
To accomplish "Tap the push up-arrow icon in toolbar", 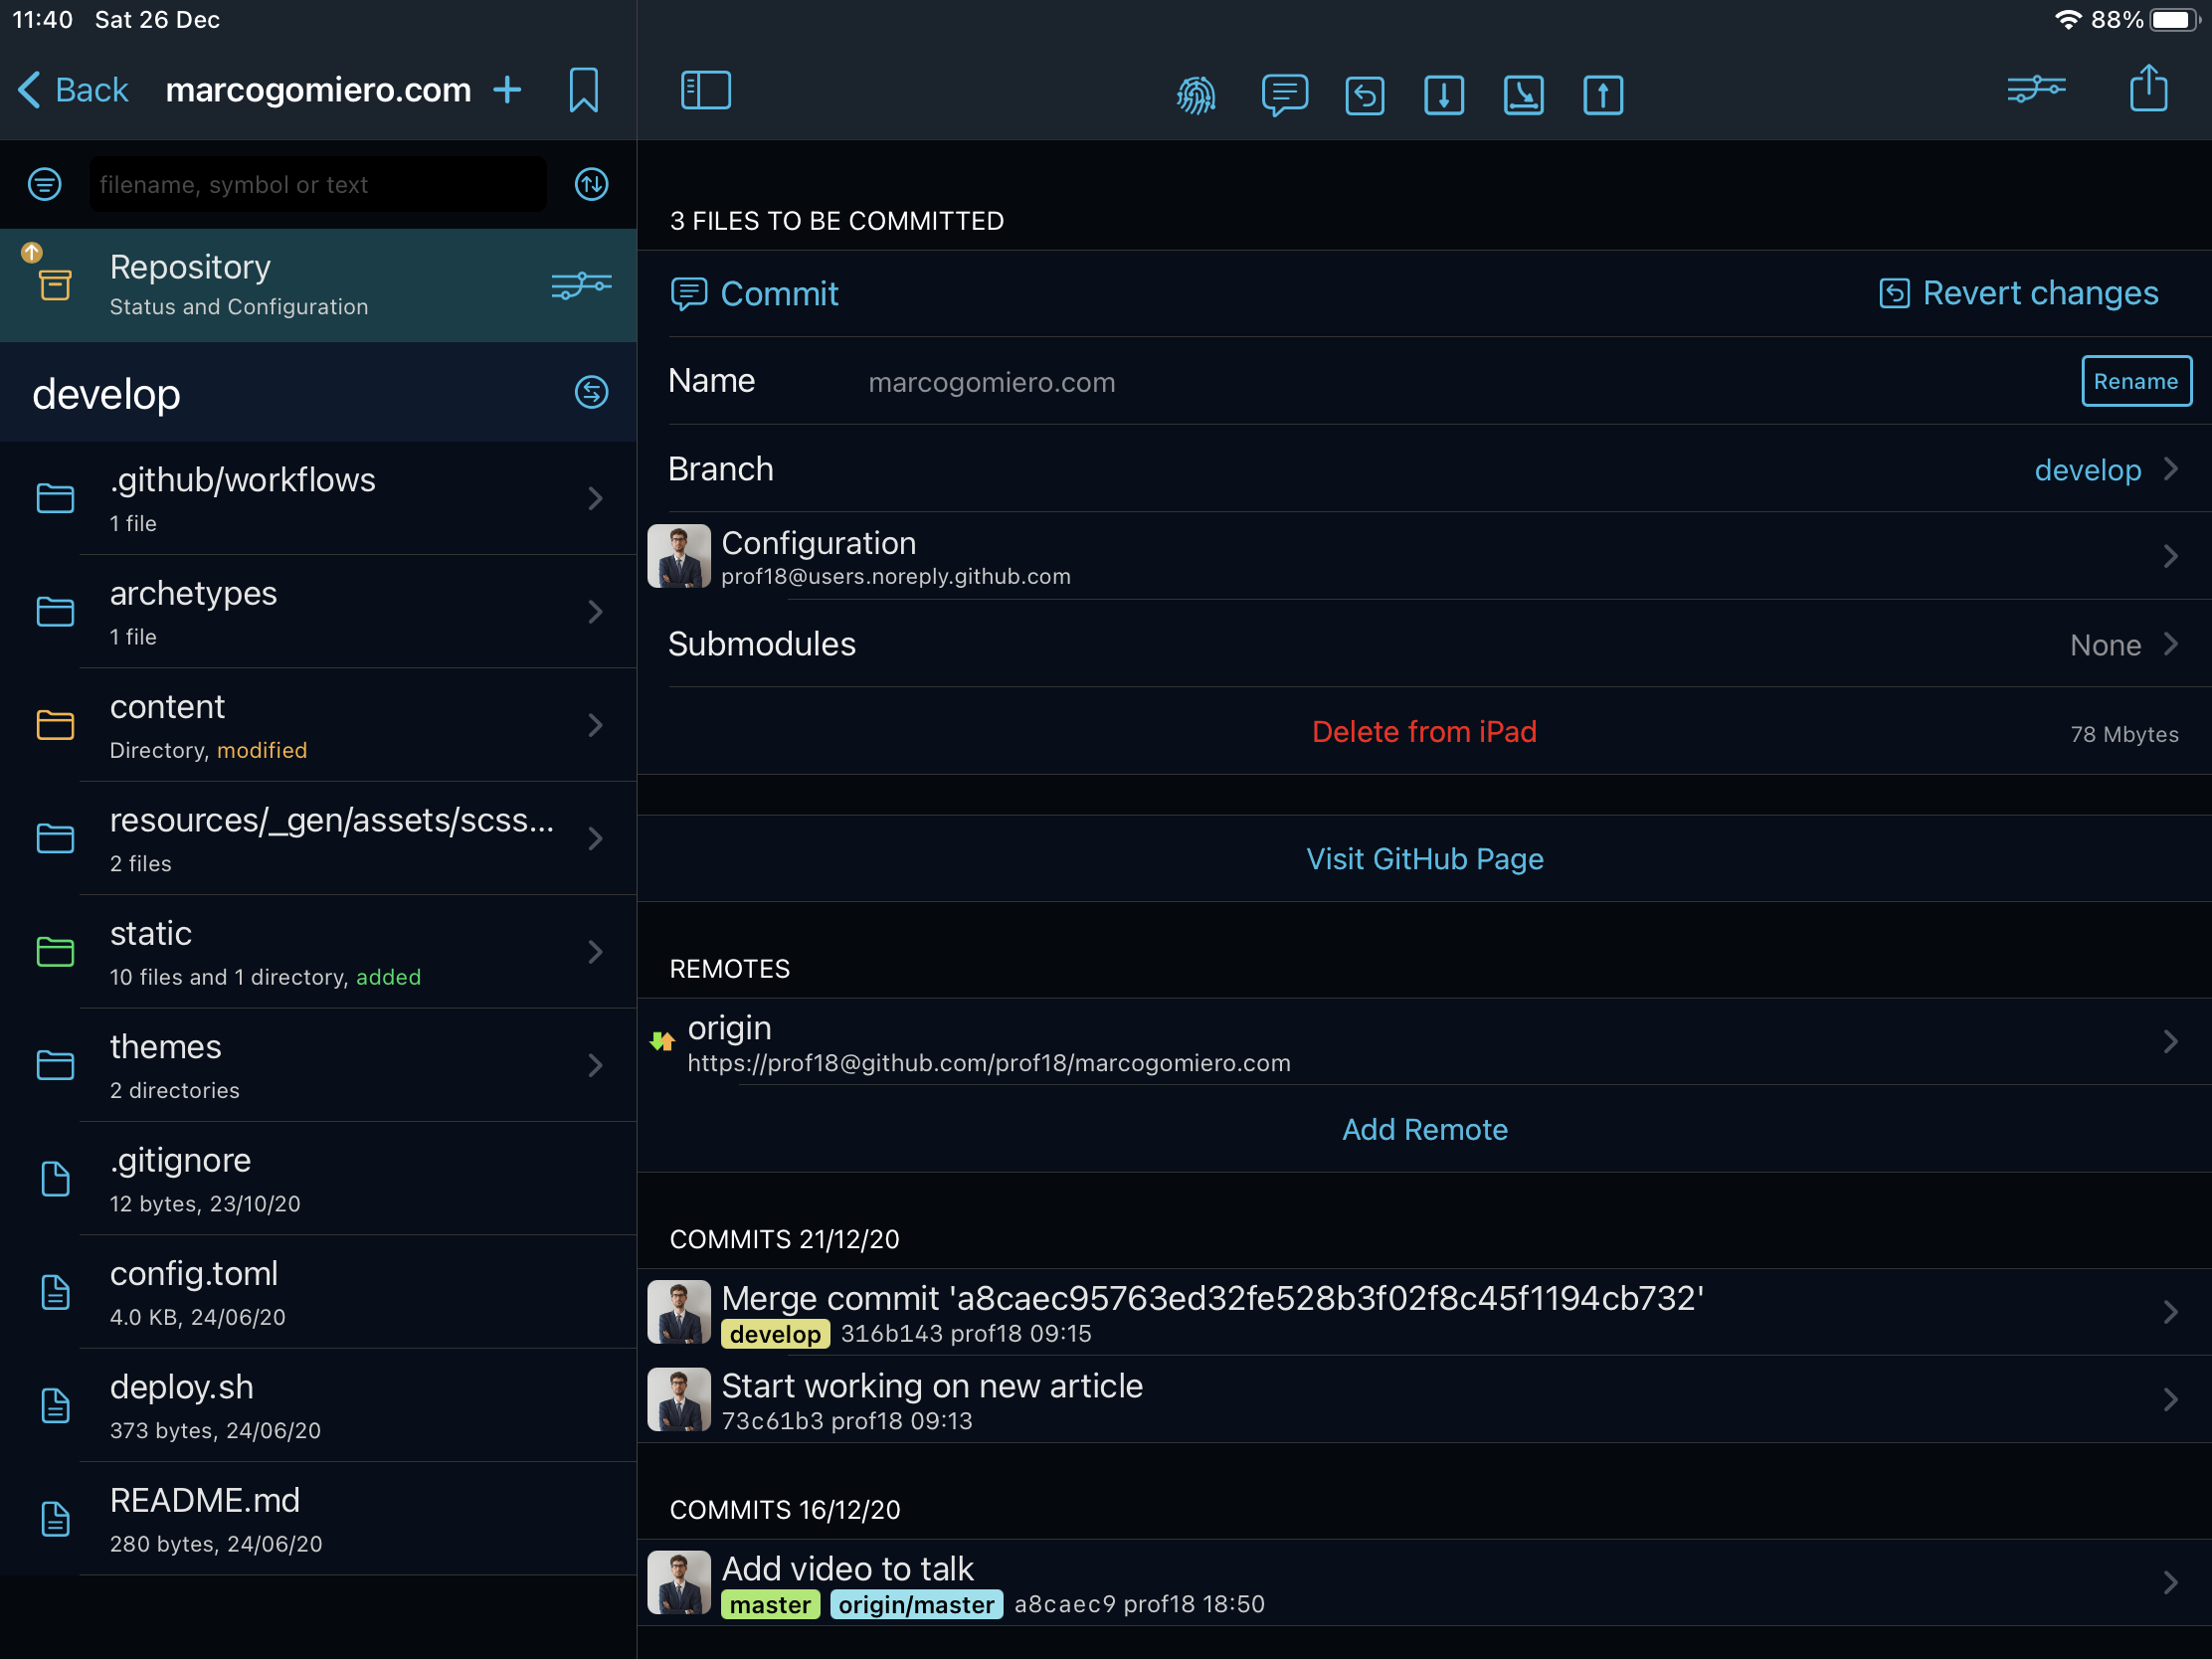I will tap(1602, 95).
